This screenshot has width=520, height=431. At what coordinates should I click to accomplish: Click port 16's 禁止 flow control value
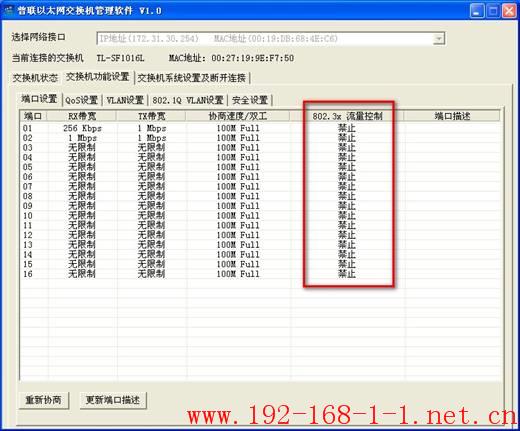pos(347,274)
